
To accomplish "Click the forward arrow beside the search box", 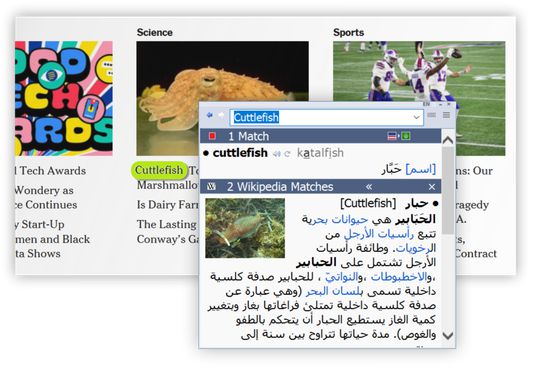I will pyautogui.click(x=221, y=116).
